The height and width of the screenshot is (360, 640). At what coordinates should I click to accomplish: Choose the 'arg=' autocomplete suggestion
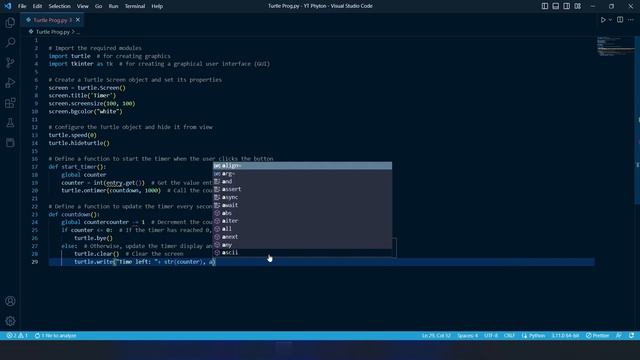tap(302, 173)
